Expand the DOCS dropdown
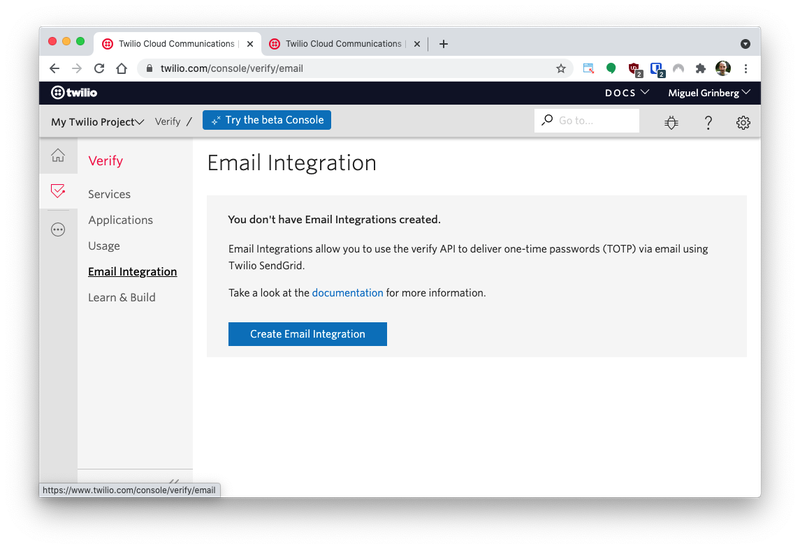Viewport: 800px width, 549px height. (x=627, y=92)
